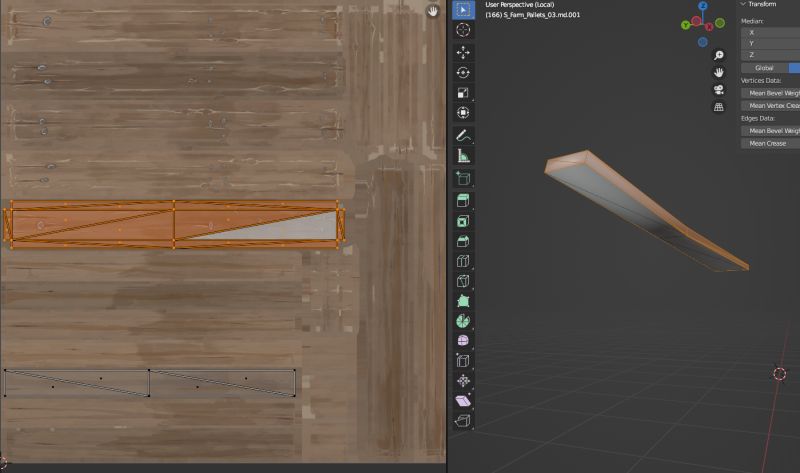Click the S_Farm_Pallets_03 object name text

(542, 15)
